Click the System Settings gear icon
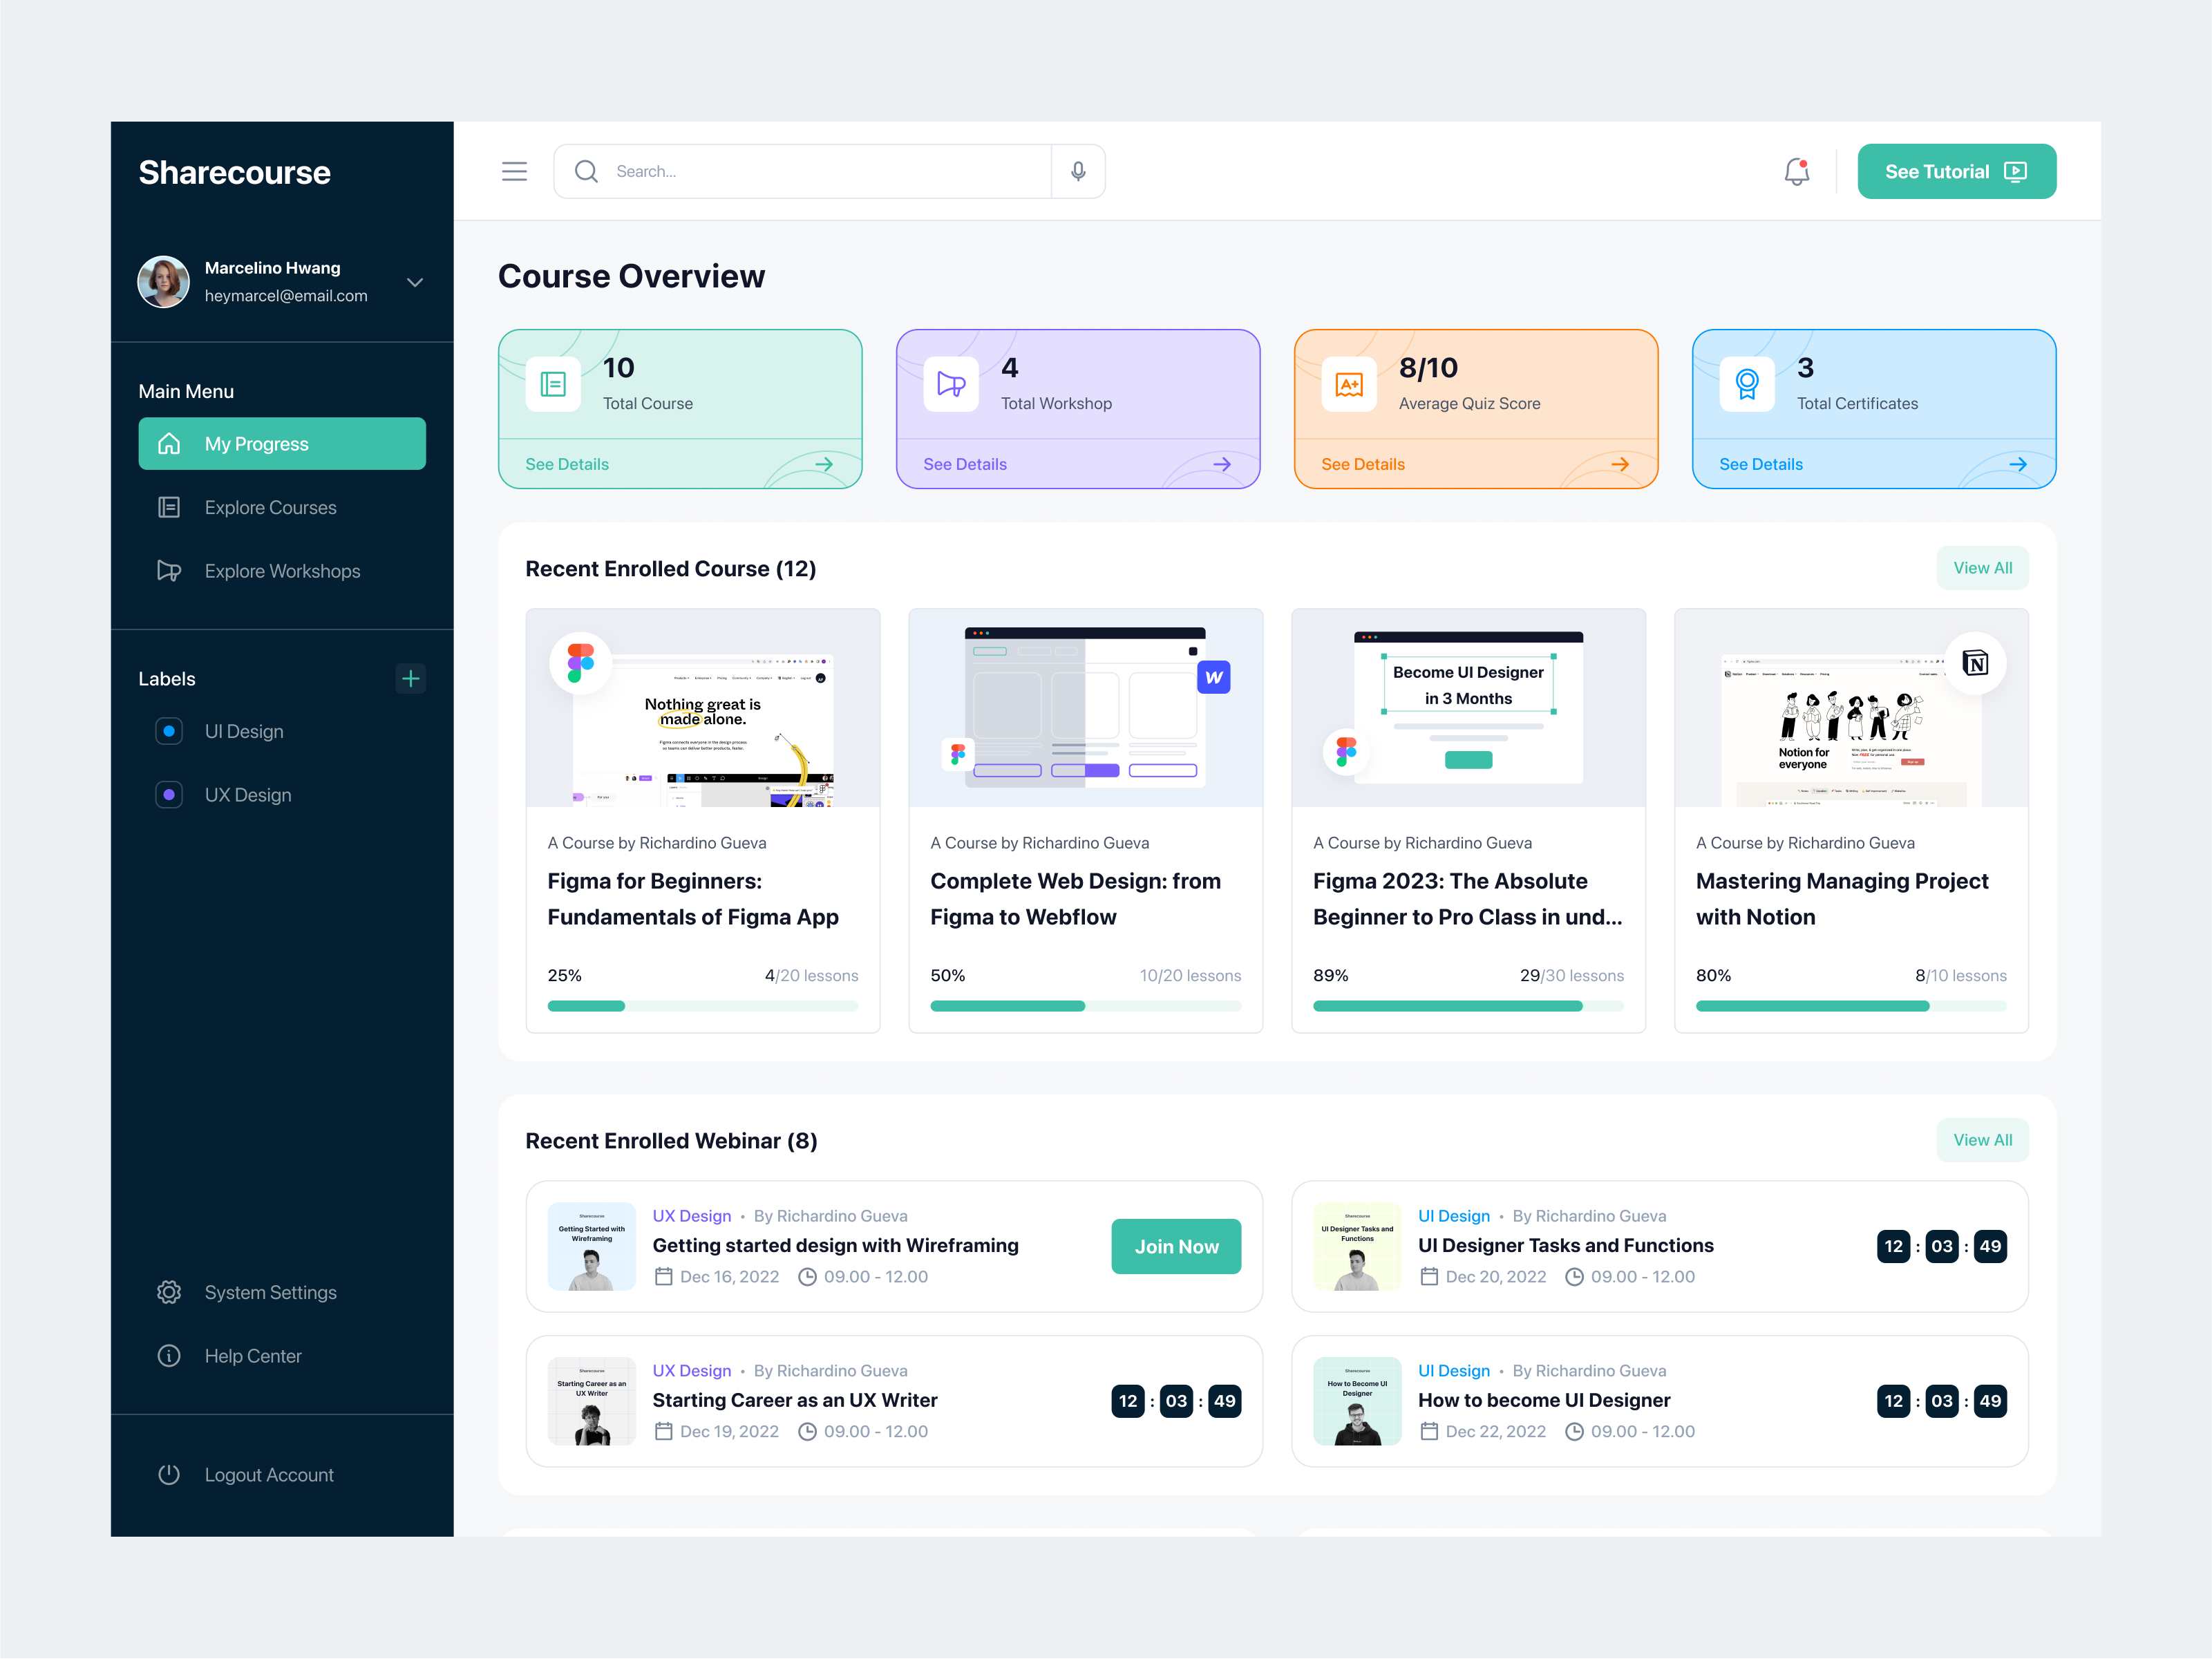Screen dimensions: 2212x1659 pyautogui.click(x=169, y=1293)
